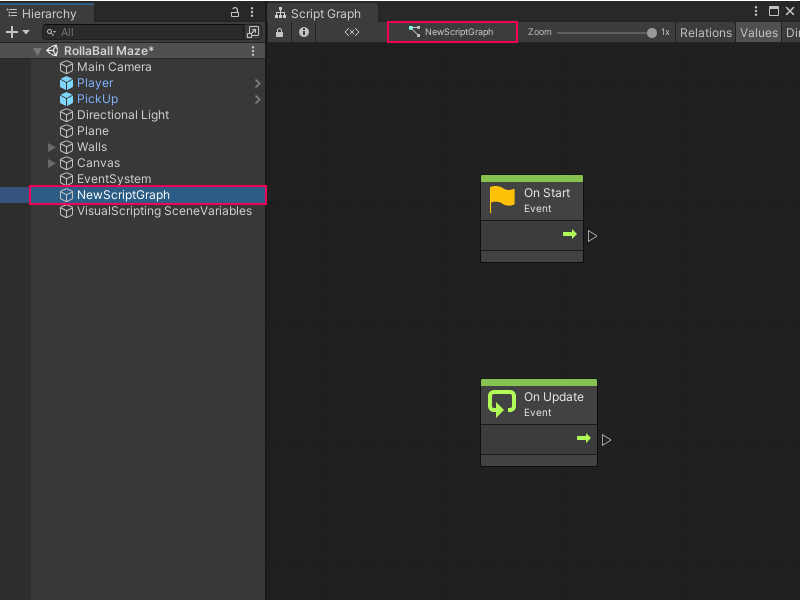Toggle the lock at the Hierarchy panel's top right
Viewport: 800px width, 600px height.
coord(234,10)
